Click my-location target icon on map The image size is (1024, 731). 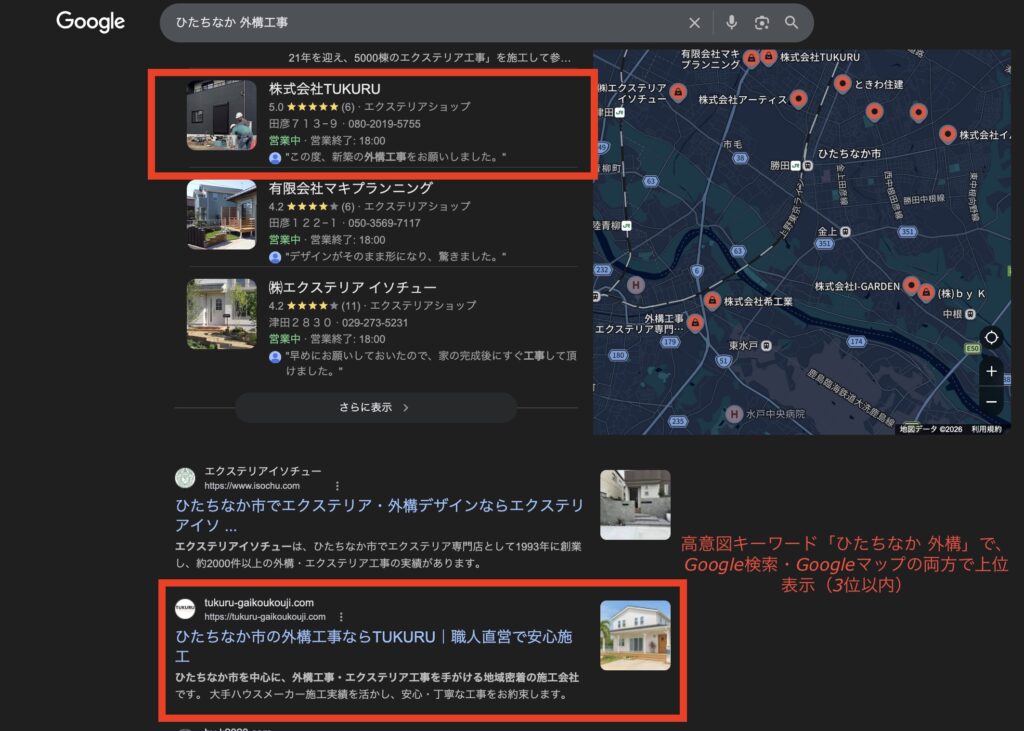pos(991,337)
